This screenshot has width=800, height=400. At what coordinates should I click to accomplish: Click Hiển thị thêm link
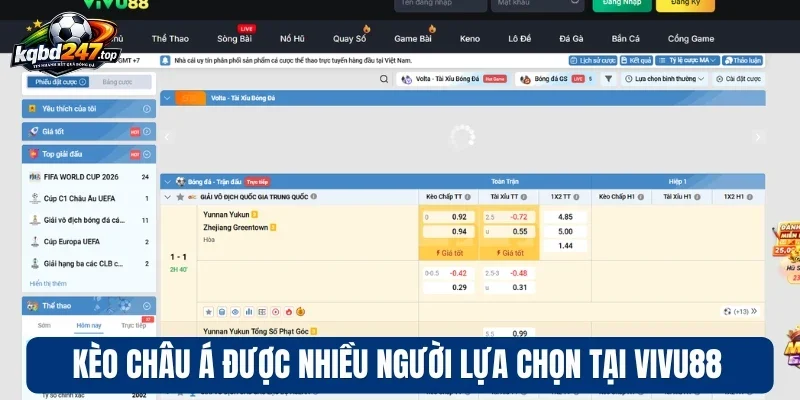(x=48, y=284)
